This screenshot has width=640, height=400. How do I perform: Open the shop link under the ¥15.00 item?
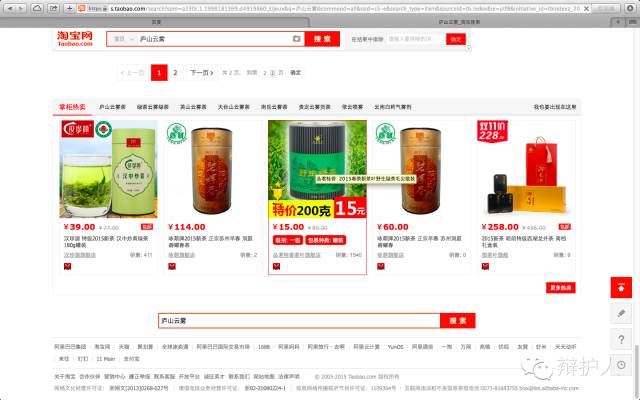coord(297,255)
